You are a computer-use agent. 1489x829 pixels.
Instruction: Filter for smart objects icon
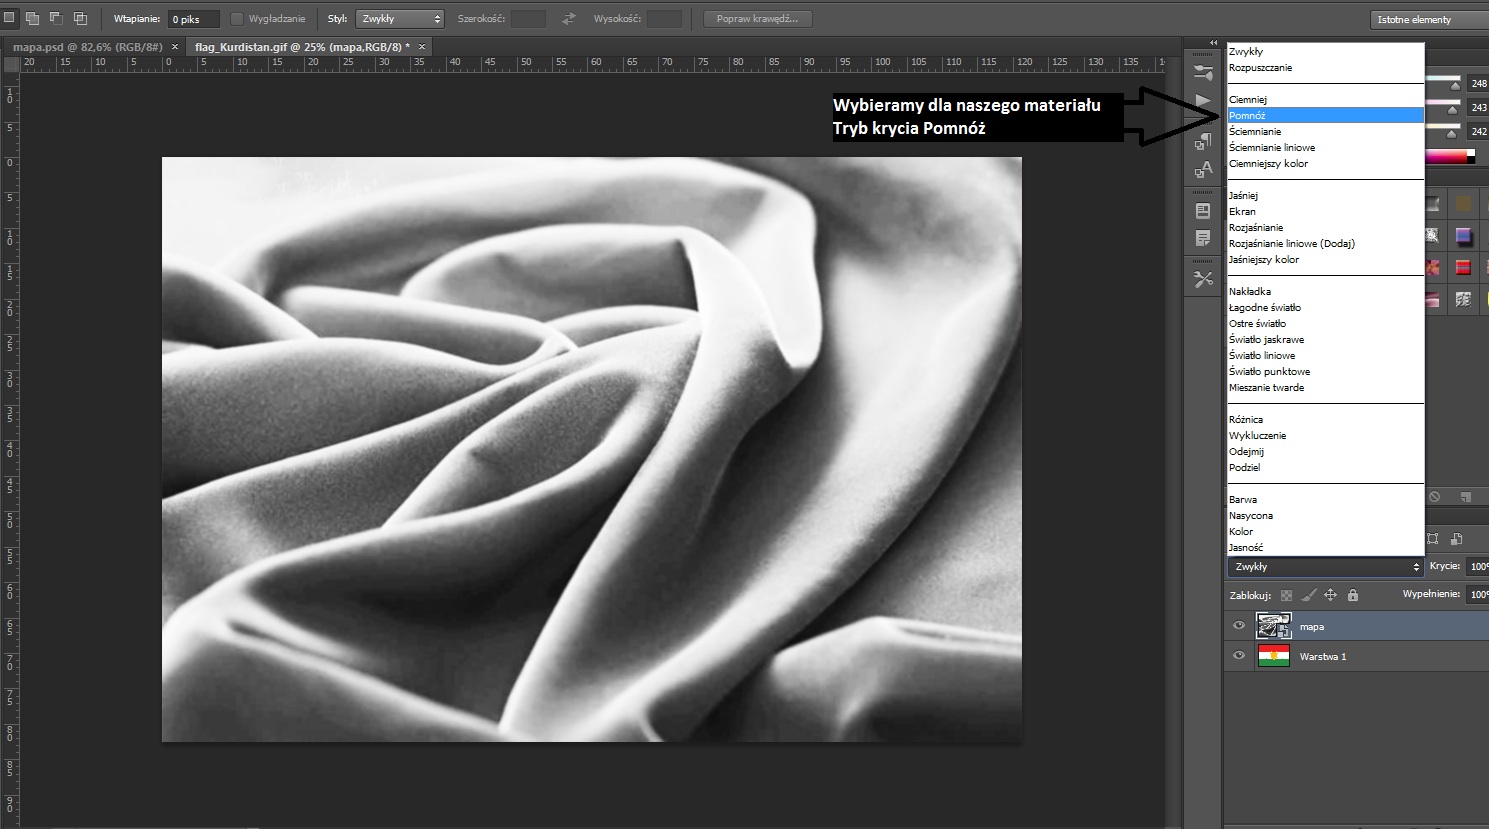pyautogui.click(x=1456, y=538)
